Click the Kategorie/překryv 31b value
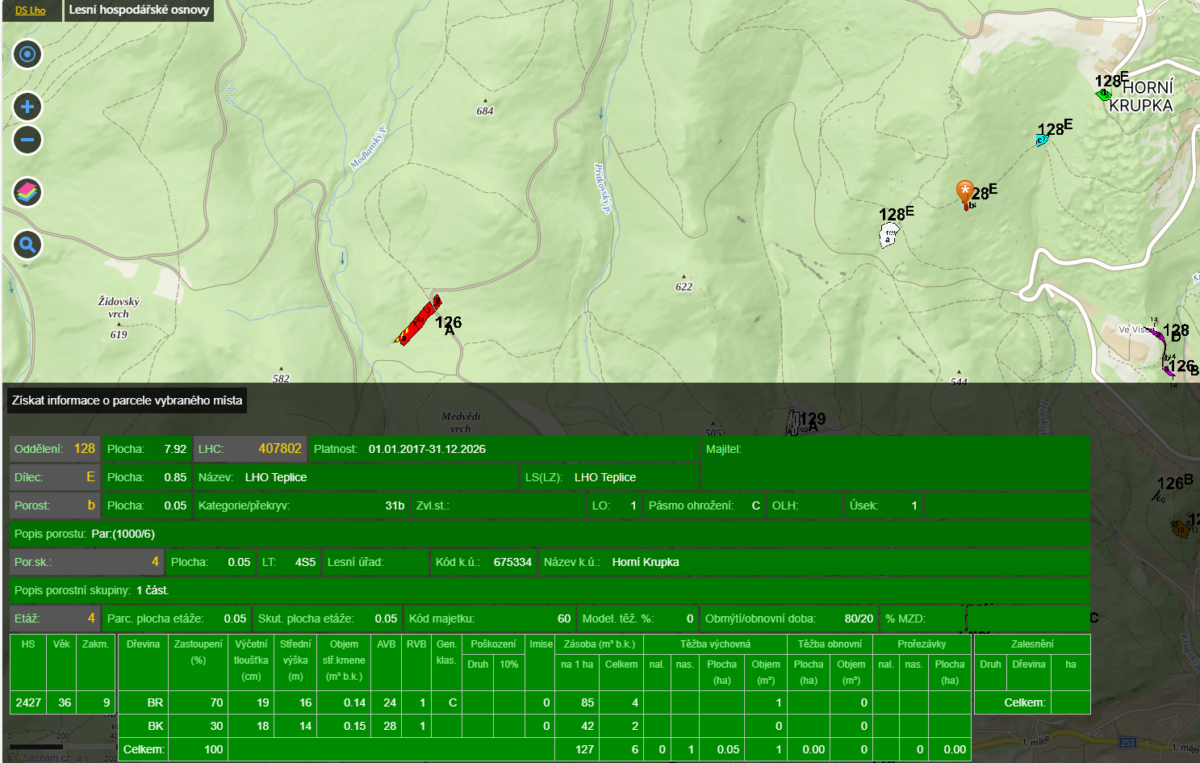Viewport: 1200px width, 763px height. (394, 505)
